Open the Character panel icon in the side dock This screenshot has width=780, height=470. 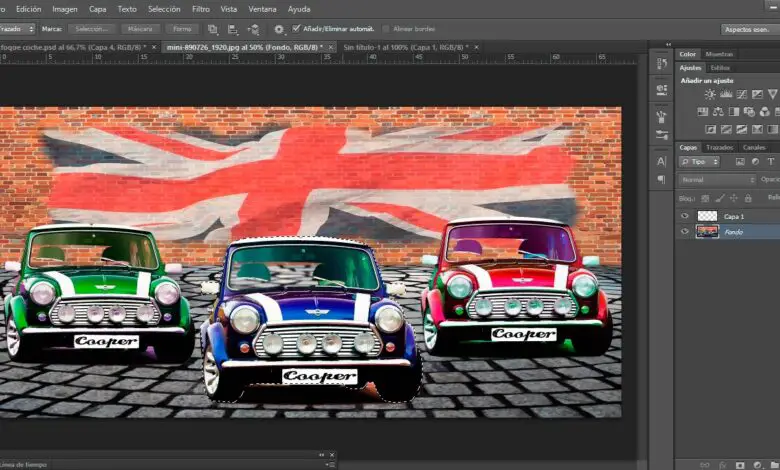point(661,161)
